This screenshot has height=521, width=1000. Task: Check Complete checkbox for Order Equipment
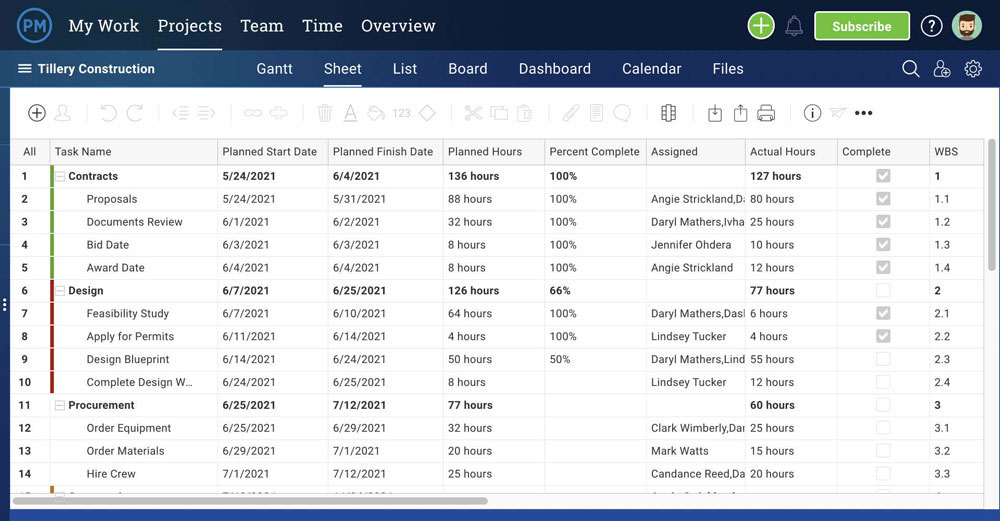883,428
